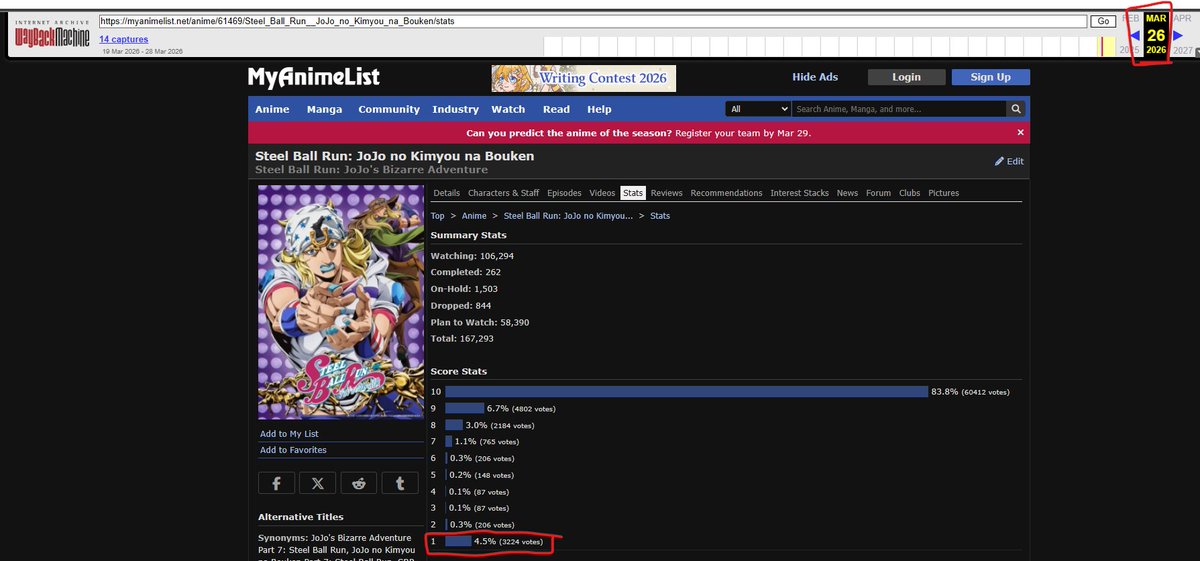Share on X (Twitter) icon
The image size is (1200, 561).
(317, 483)
